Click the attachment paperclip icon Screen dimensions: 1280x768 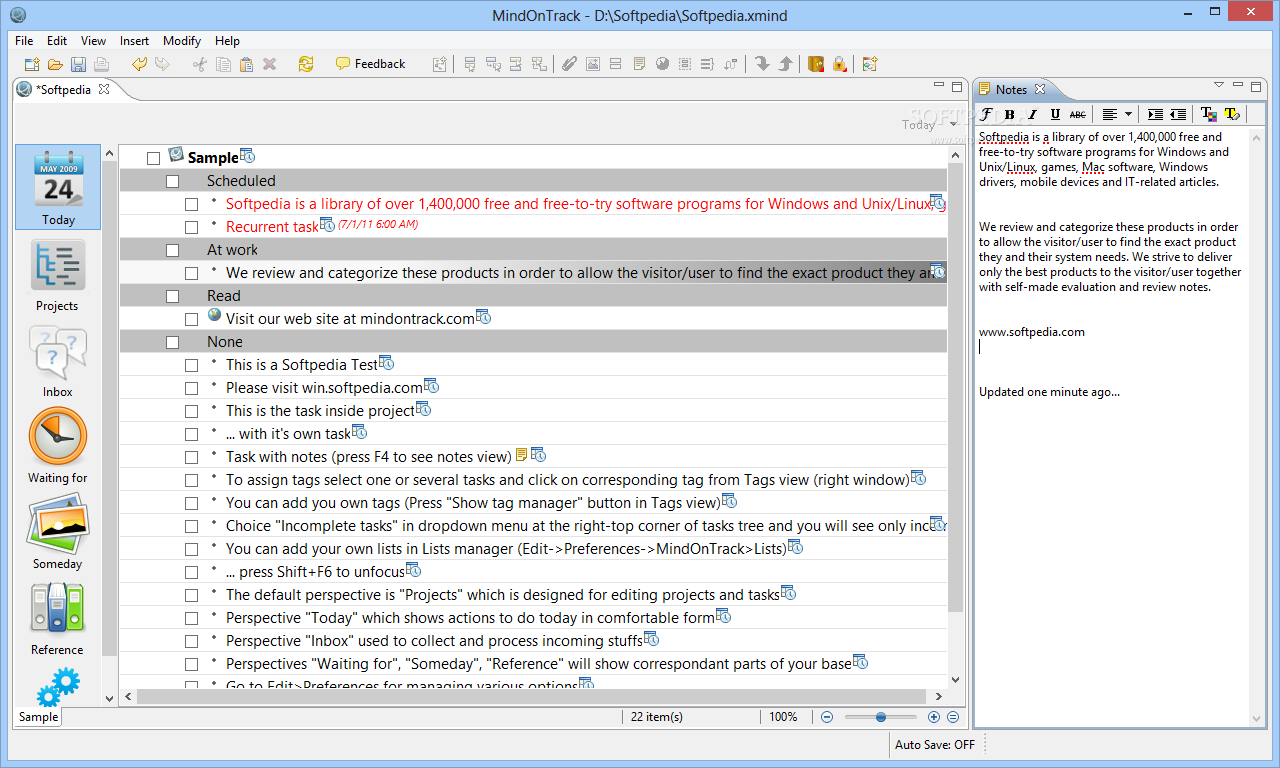569,64
